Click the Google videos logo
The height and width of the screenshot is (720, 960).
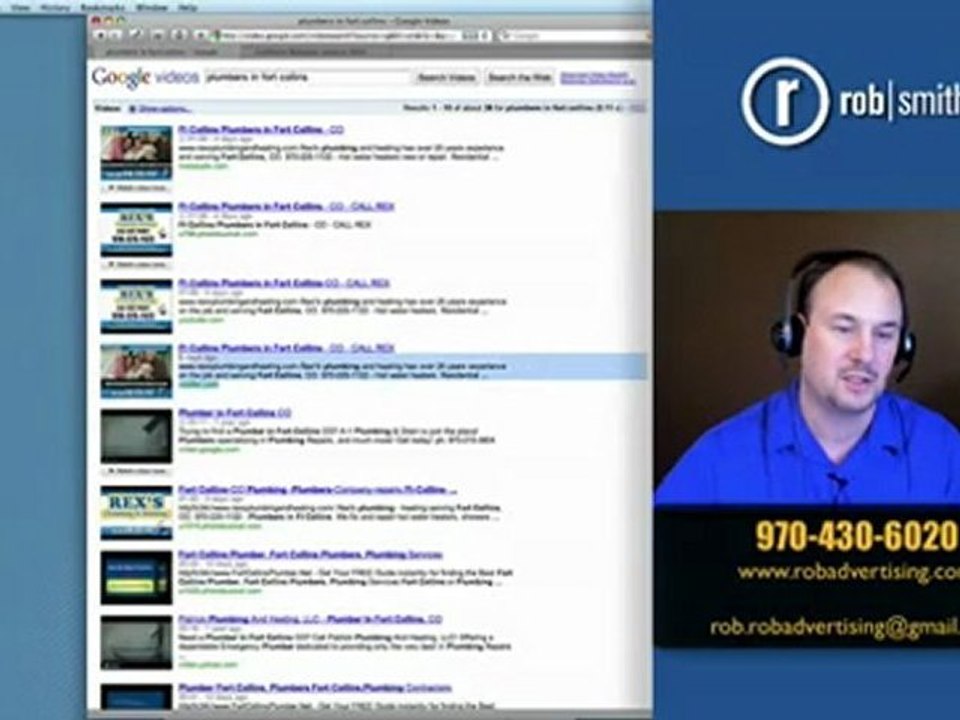click(145, 78)
